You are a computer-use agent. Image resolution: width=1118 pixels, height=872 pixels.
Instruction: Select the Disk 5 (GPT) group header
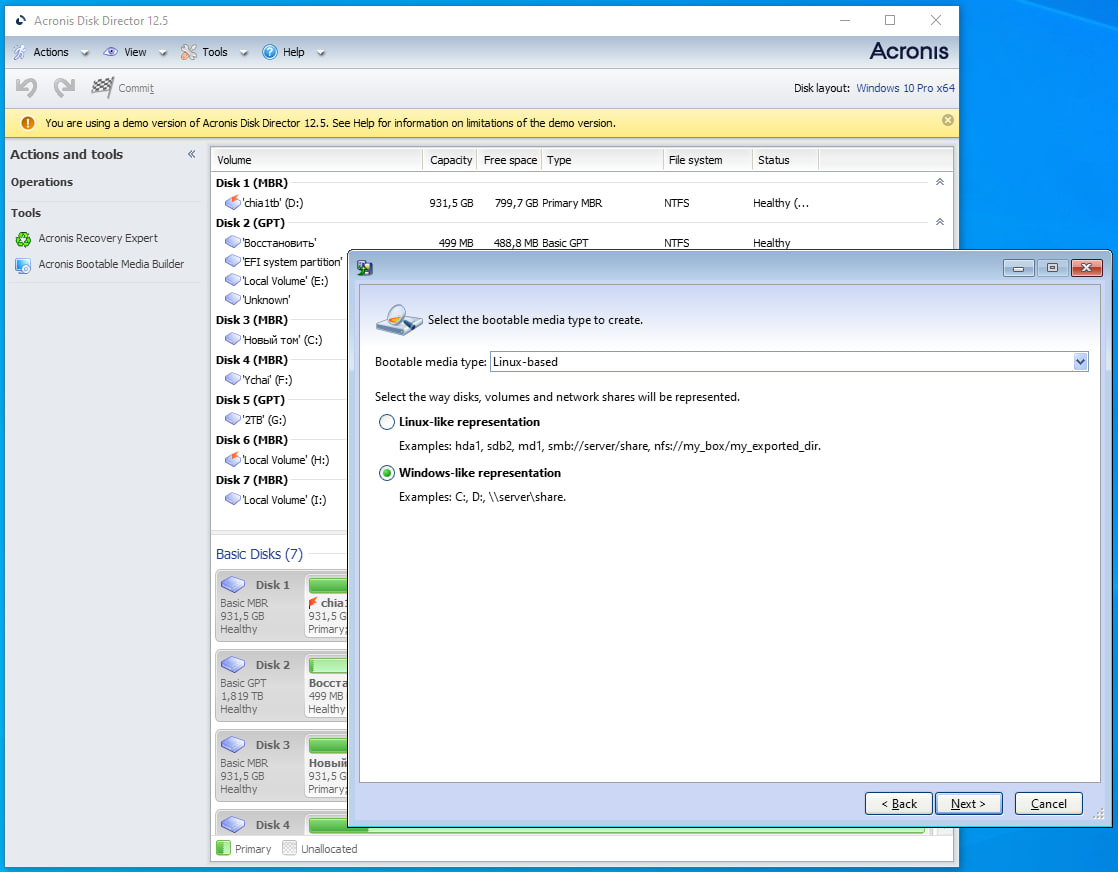tap(250, 400)
